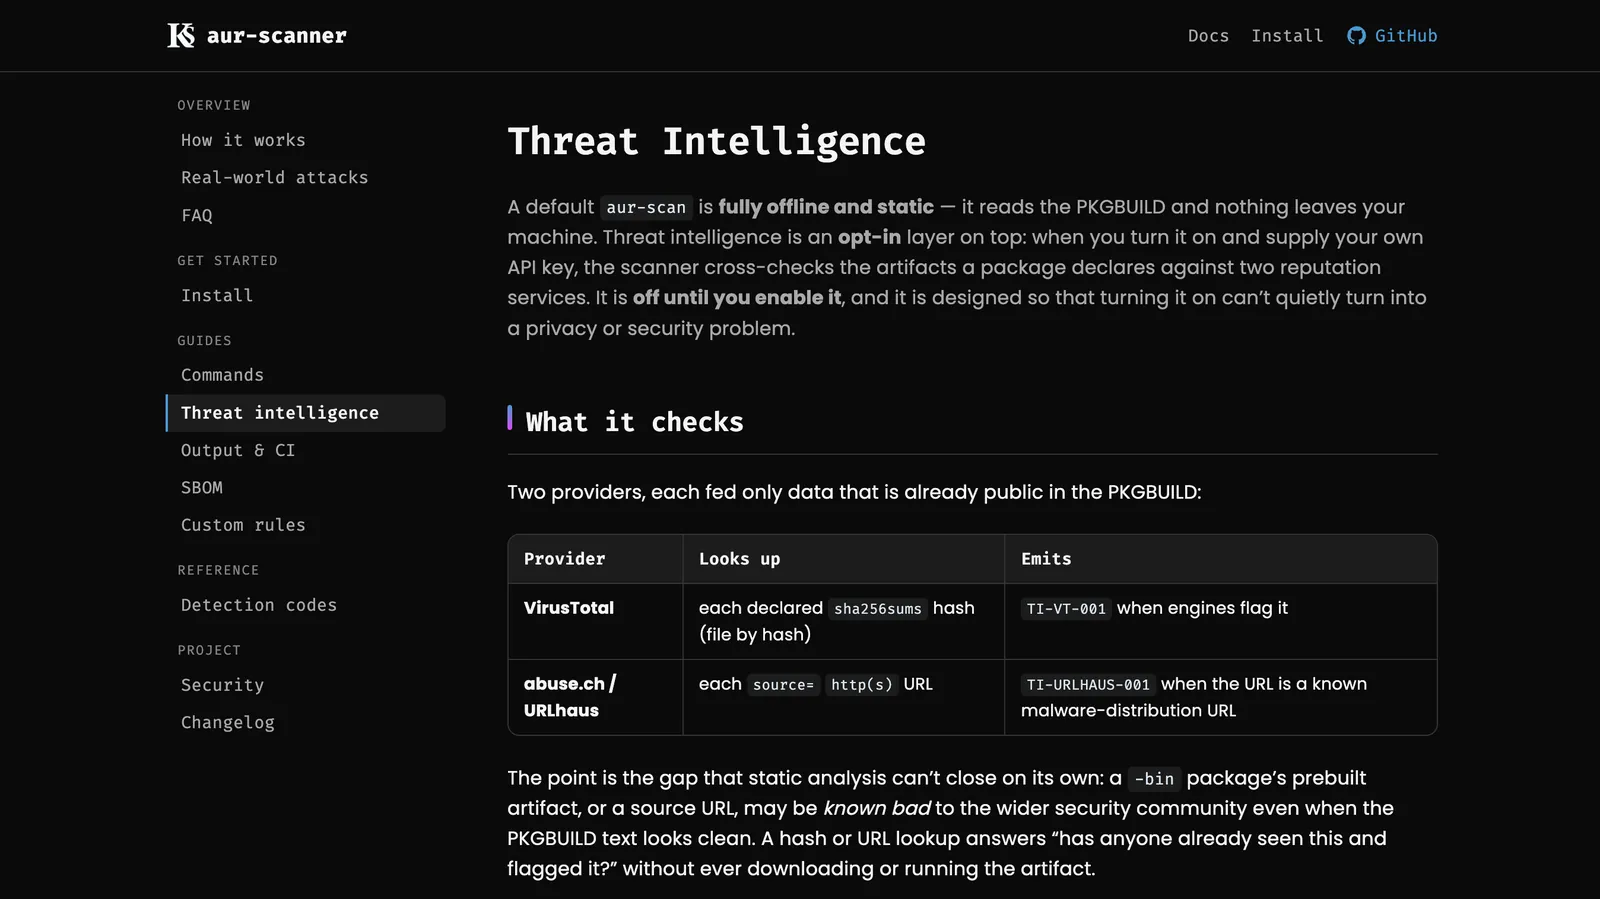Click the -bin inline code
Viewport: 1600px width, 899px height.
1154,778
